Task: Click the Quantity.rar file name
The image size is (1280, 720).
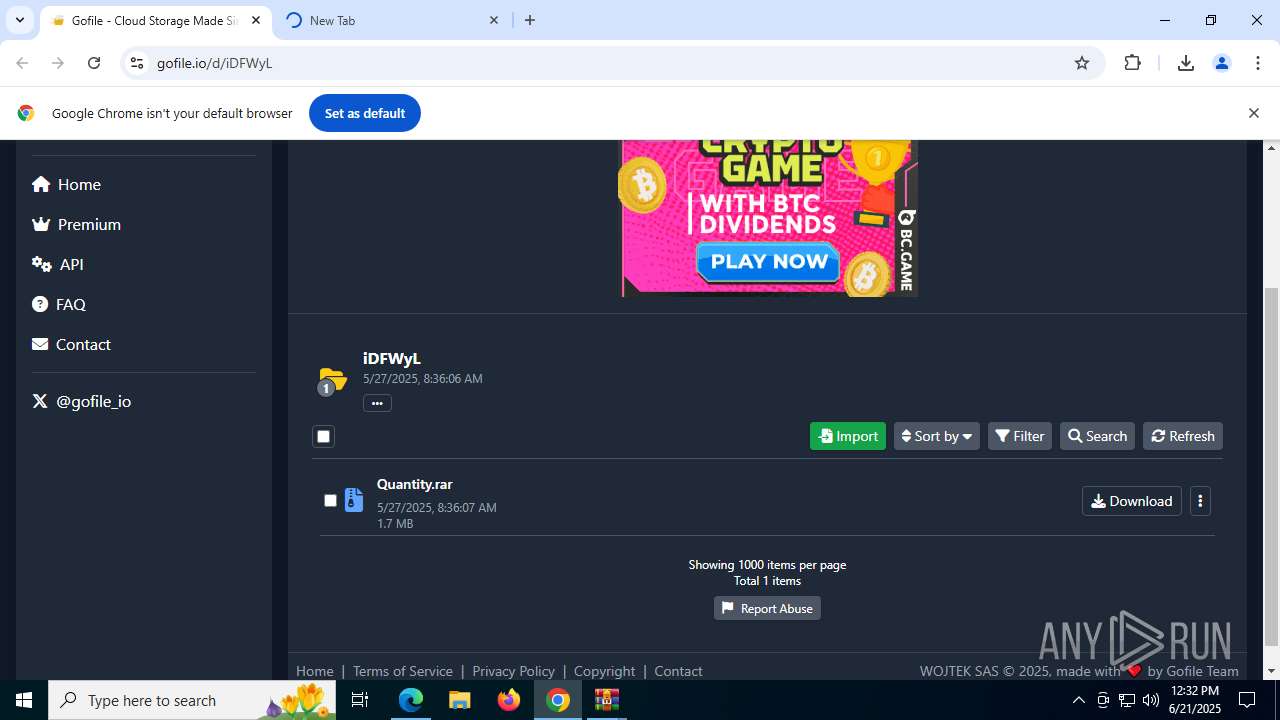Action: [x=415, y=484]
